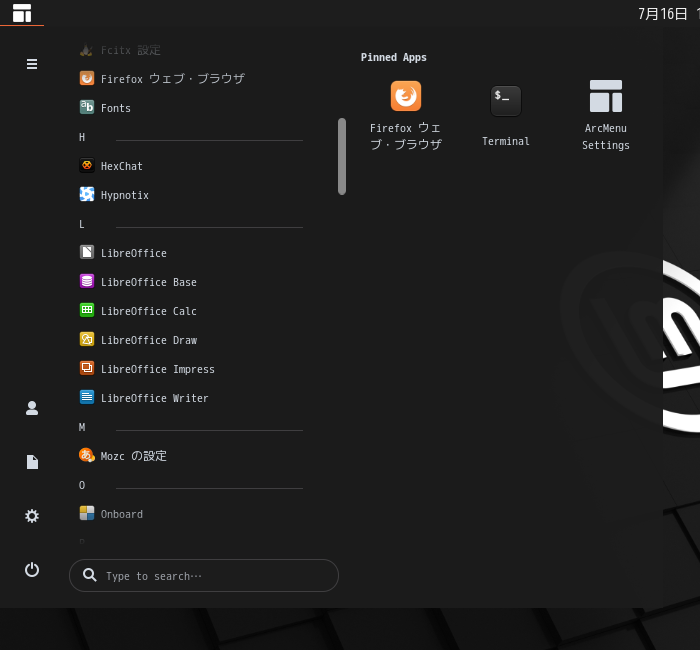The image size is (700, 650).
Task: Click the LibreOffice Impress icon
Action: pyautogui.click(x=87, y=368)
